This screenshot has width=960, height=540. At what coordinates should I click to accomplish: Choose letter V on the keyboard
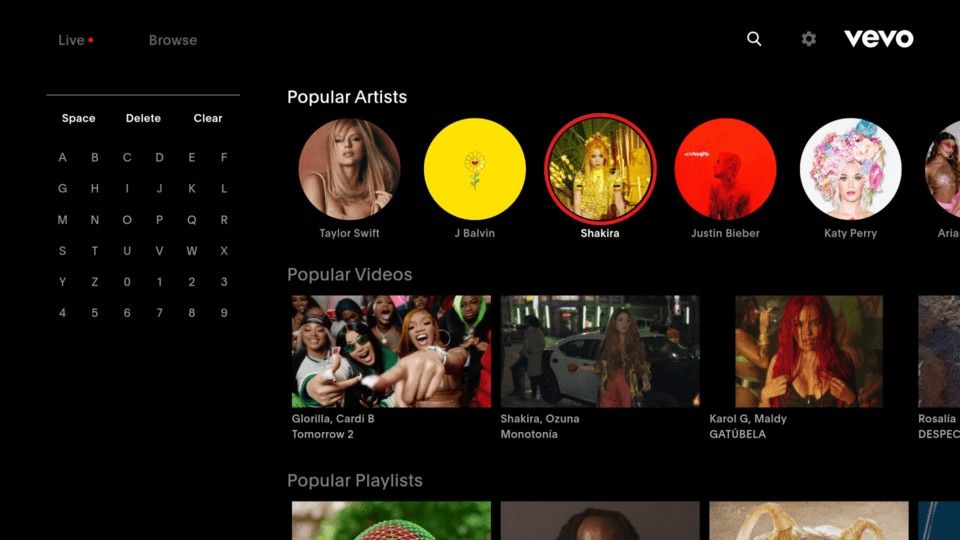(159, 251)
